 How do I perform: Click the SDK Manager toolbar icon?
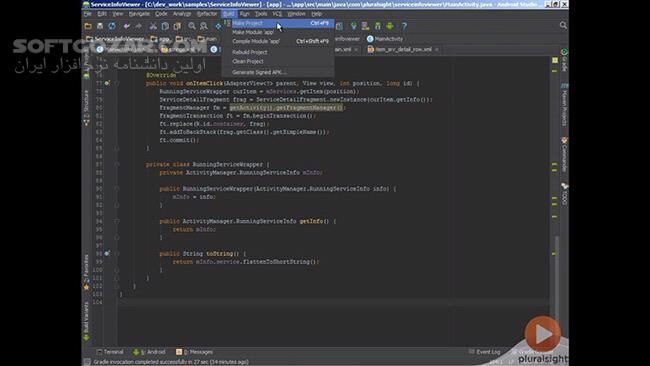tap(378, 26)
